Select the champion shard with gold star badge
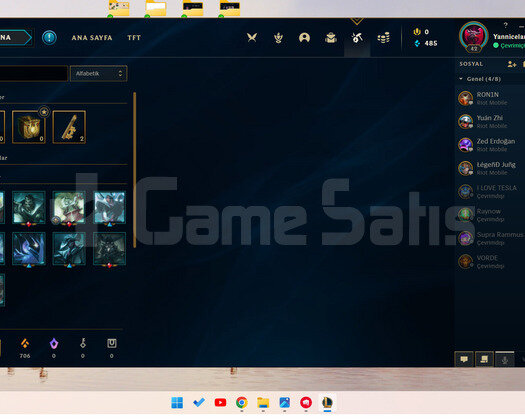This screenshot has height=420, width=525. 69,207
